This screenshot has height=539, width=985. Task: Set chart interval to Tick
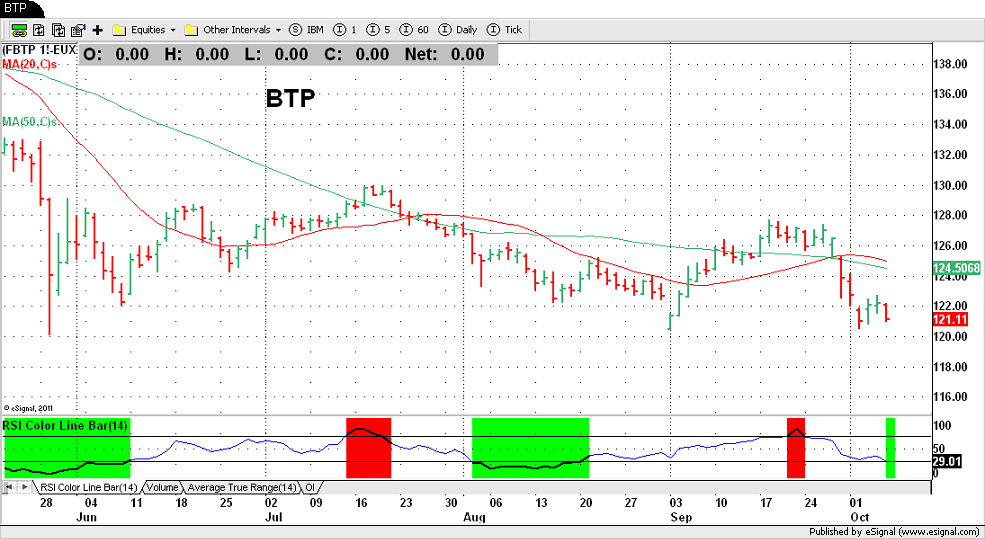[505, 30]
